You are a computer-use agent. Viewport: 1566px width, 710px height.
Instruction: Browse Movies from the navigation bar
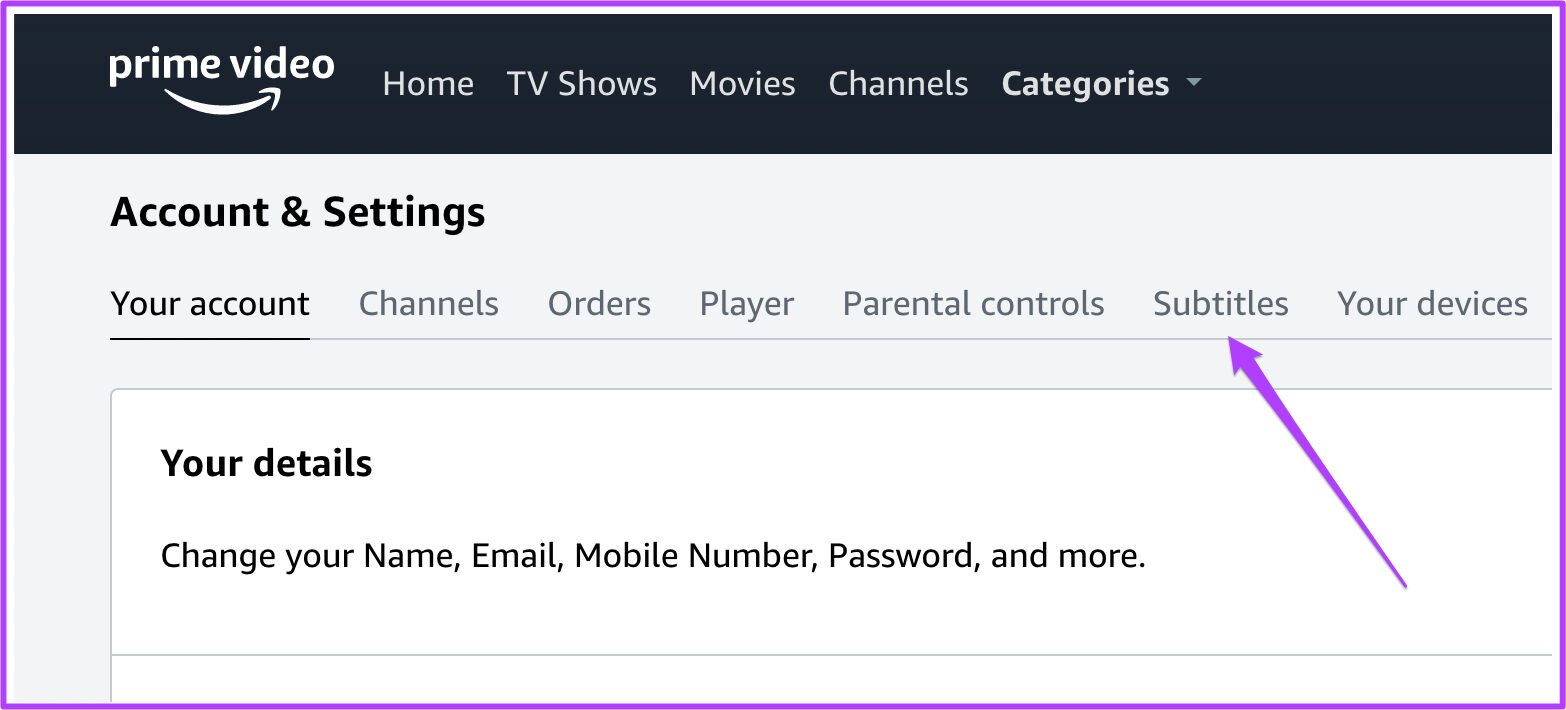tap(742, 84)
